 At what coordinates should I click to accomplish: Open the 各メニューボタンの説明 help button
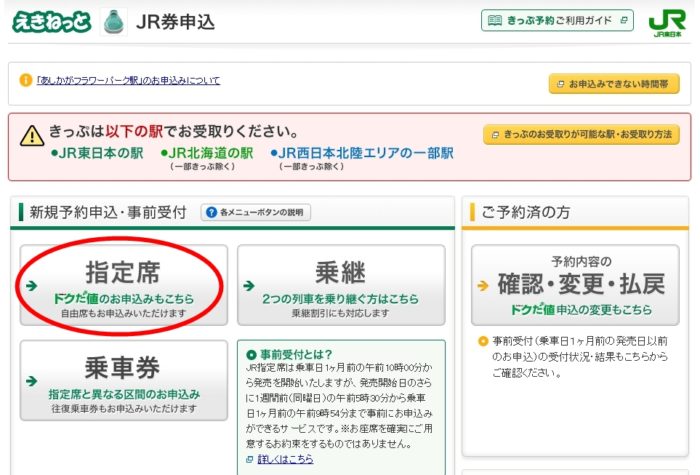point(255,212)
